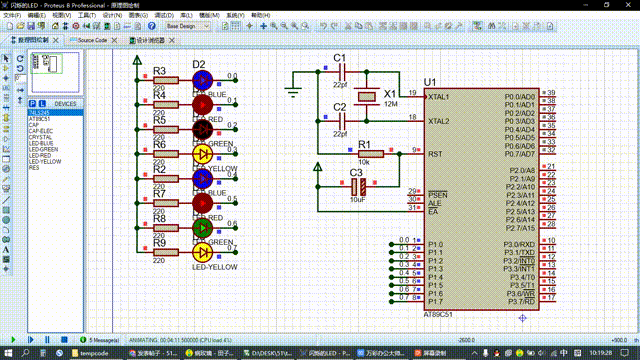Select the 2D Graphics Text tool
640x360 pixels.
[x=6, y=249]
